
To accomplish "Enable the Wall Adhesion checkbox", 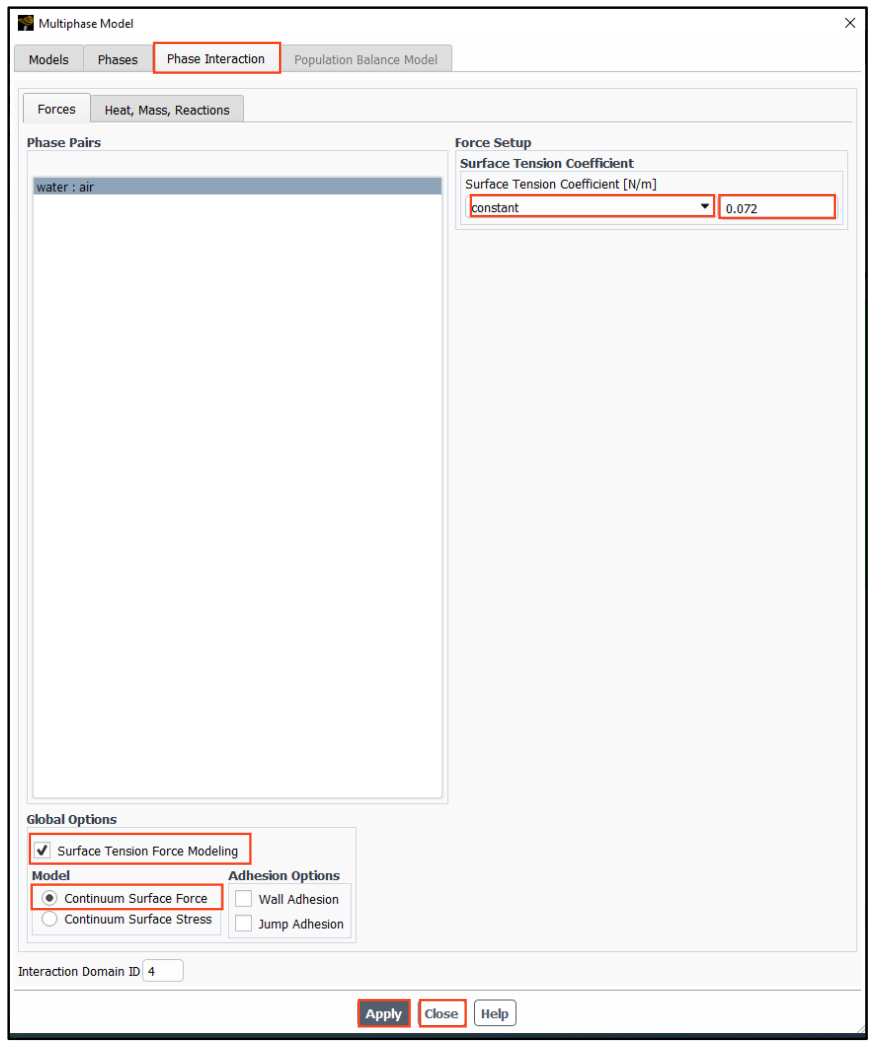I will (244, 898).
